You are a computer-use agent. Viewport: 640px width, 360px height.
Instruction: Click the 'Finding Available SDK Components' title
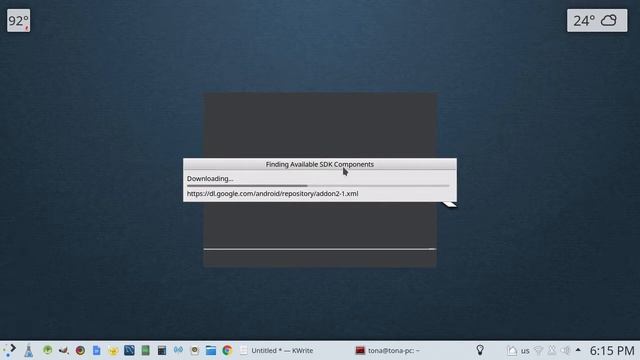(x=320, y=164)
